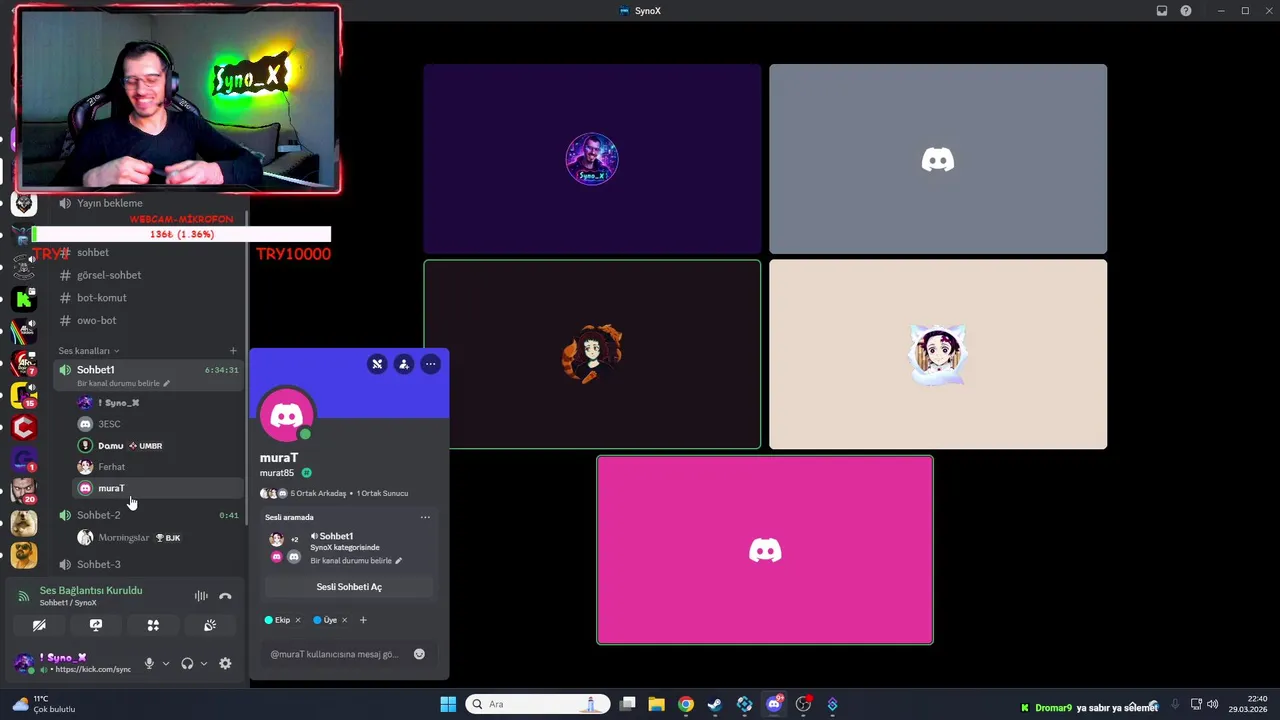The height and width of the screenshot is (720, 1280).
Task: Open the red C server icon
Action: pyautogui.click(x=24, y=427)
